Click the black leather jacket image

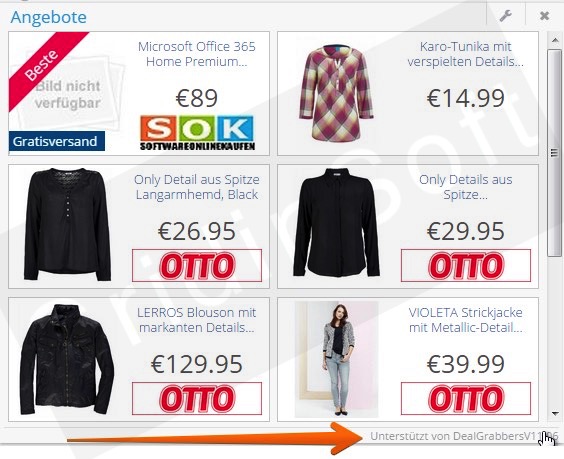(67, 359)
